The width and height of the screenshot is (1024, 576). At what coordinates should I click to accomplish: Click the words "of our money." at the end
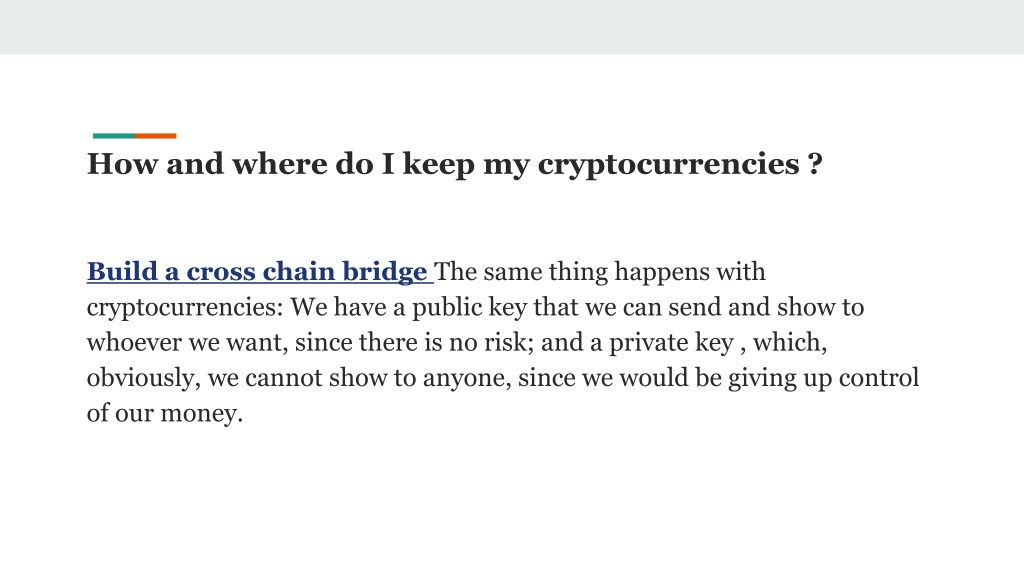tap(165, 413)
